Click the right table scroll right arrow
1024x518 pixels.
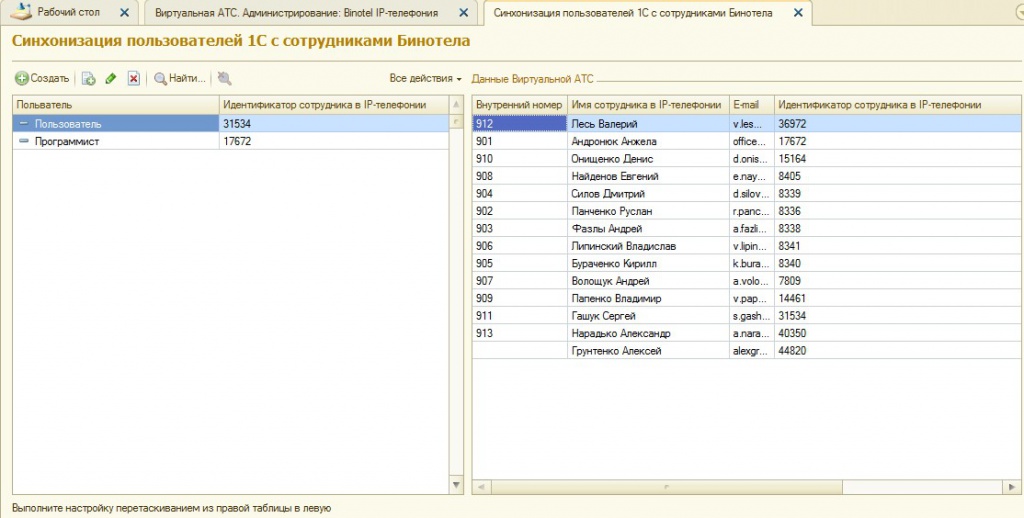[x=1012, y=487]
